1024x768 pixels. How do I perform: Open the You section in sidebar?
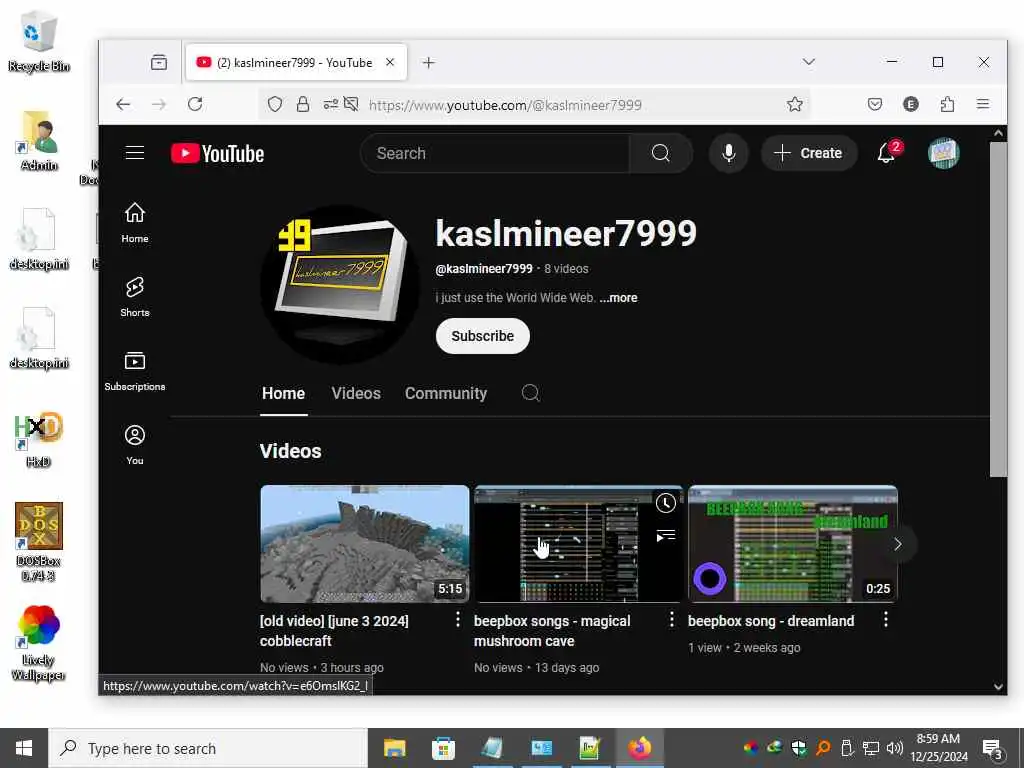[135, 445]
